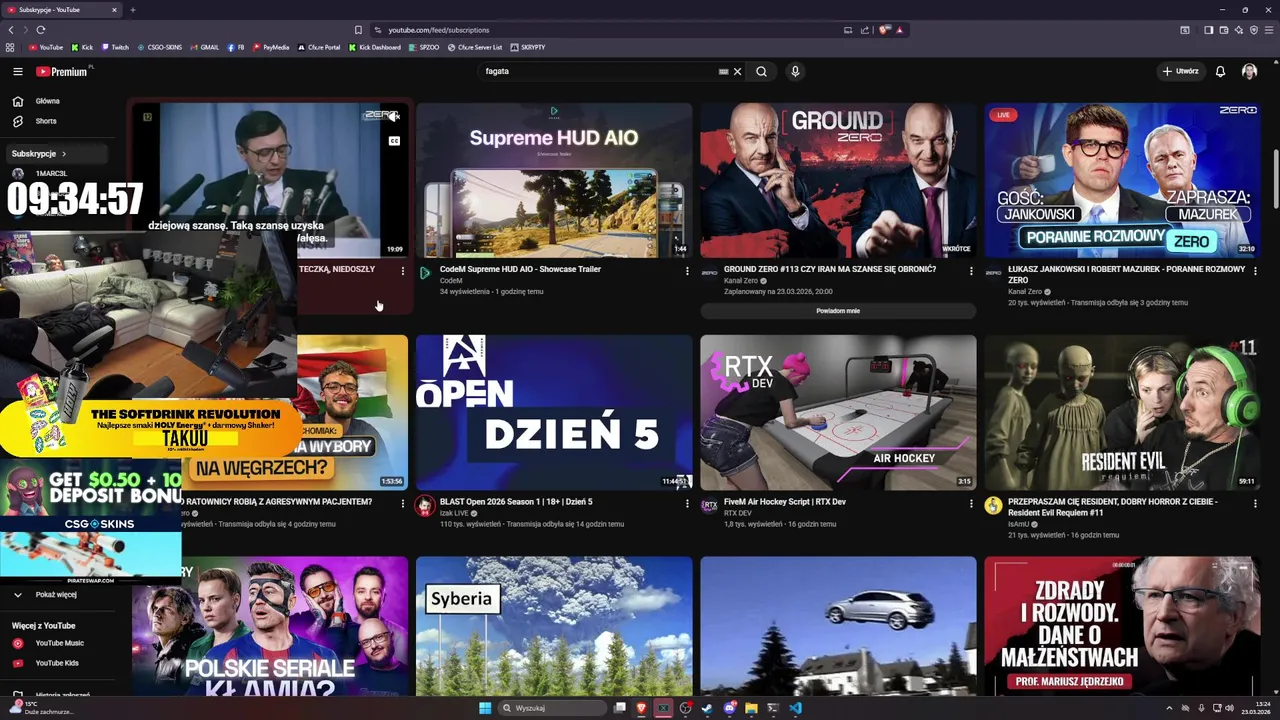Click the share page icon in address bar
Viewport: 1280px width, 720px height.
(865, 30)
